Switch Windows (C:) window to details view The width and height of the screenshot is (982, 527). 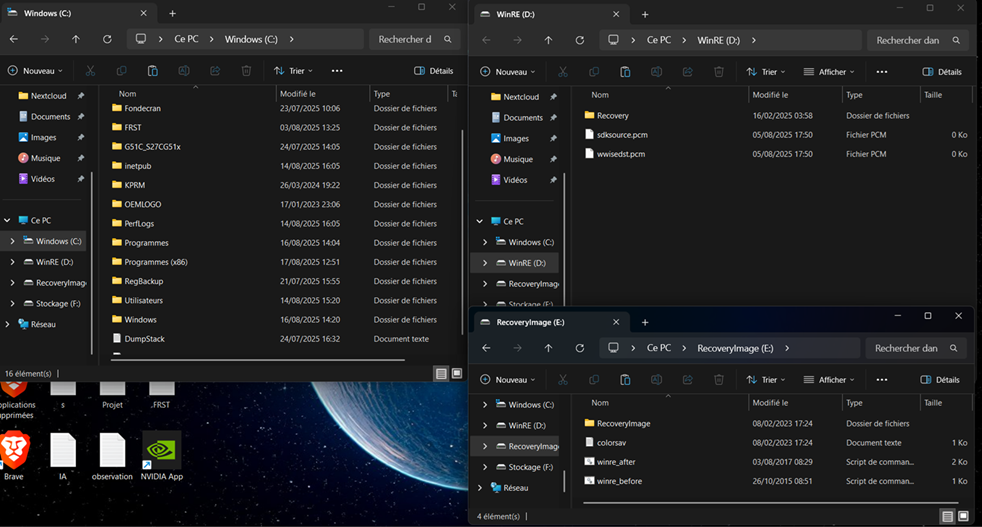point(441,373)
